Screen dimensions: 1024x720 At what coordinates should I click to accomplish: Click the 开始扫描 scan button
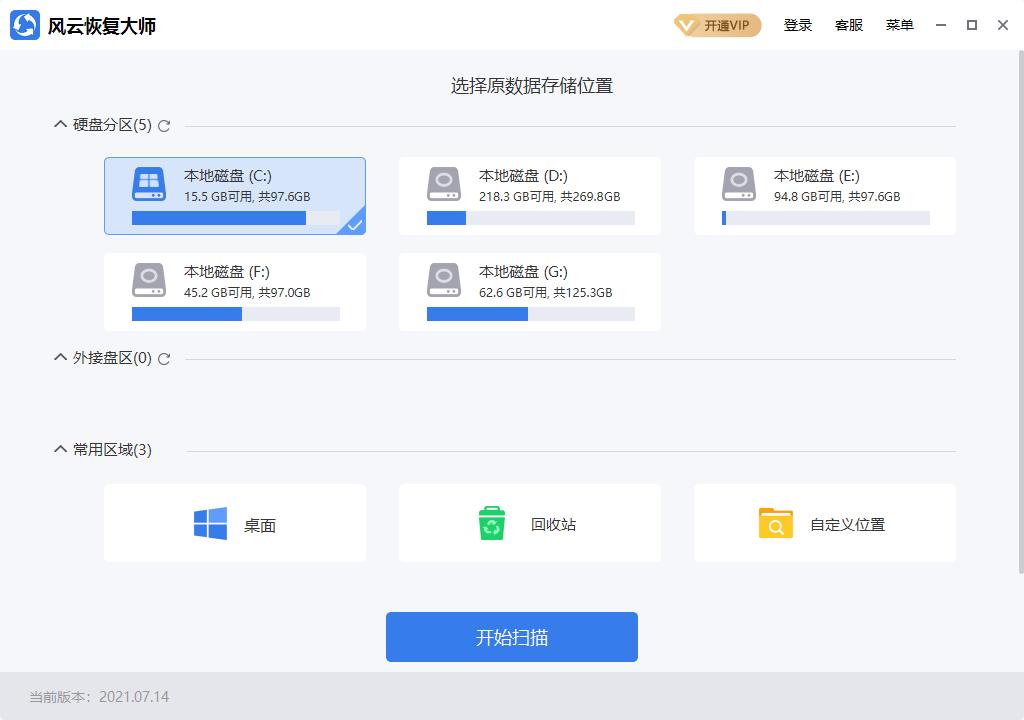click(511, 636)
